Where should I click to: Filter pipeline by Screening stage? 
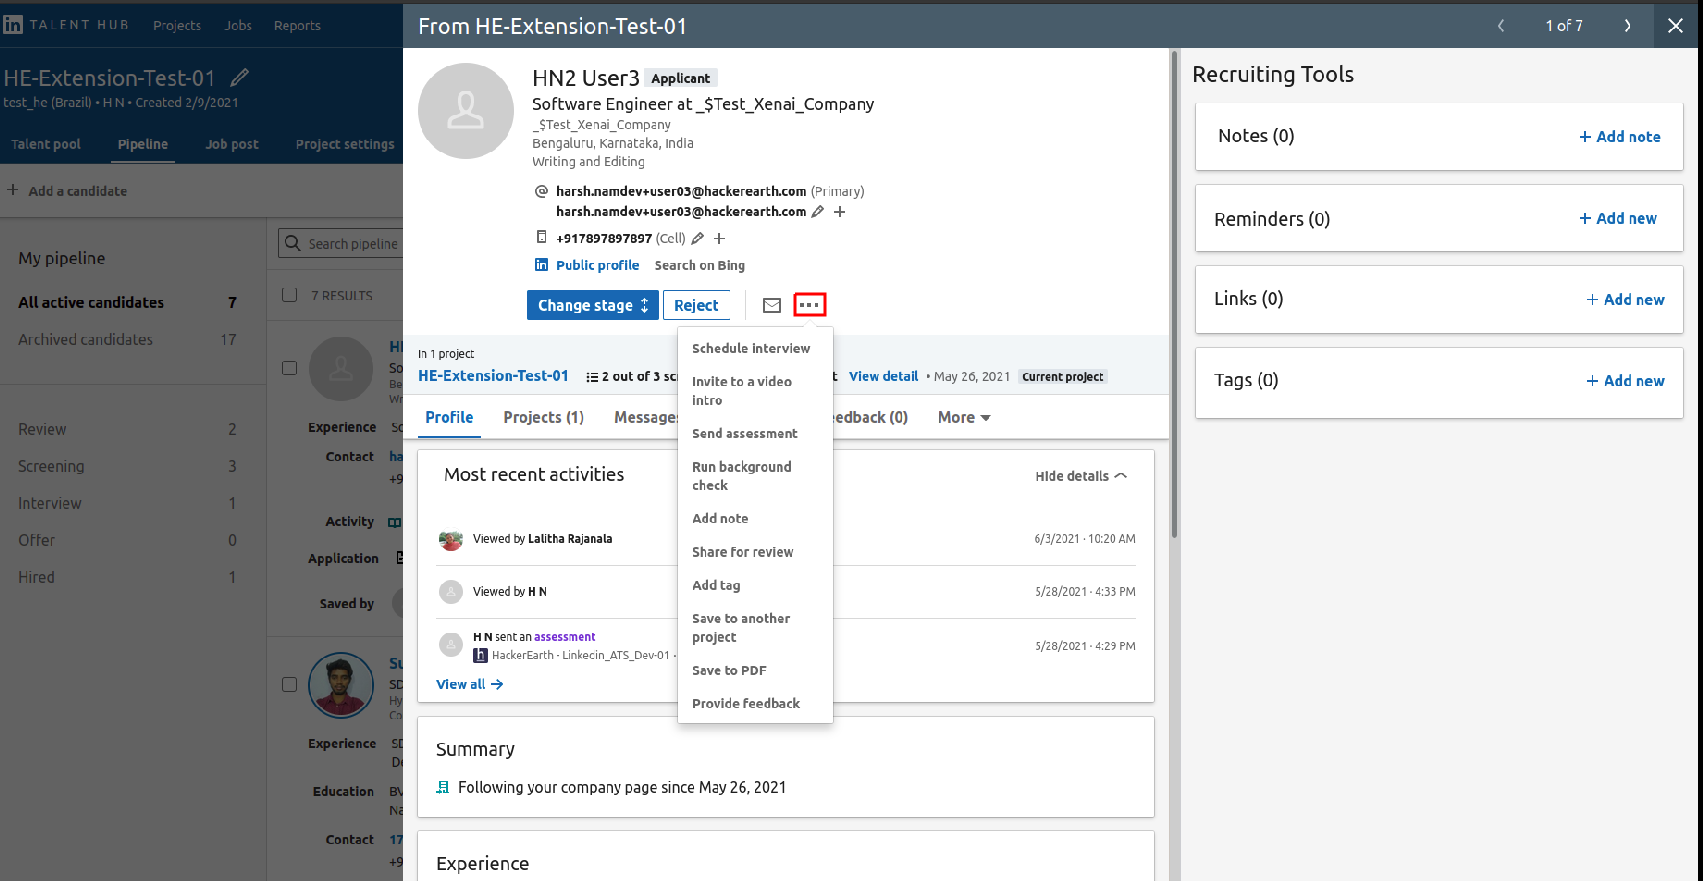(127, 466)
